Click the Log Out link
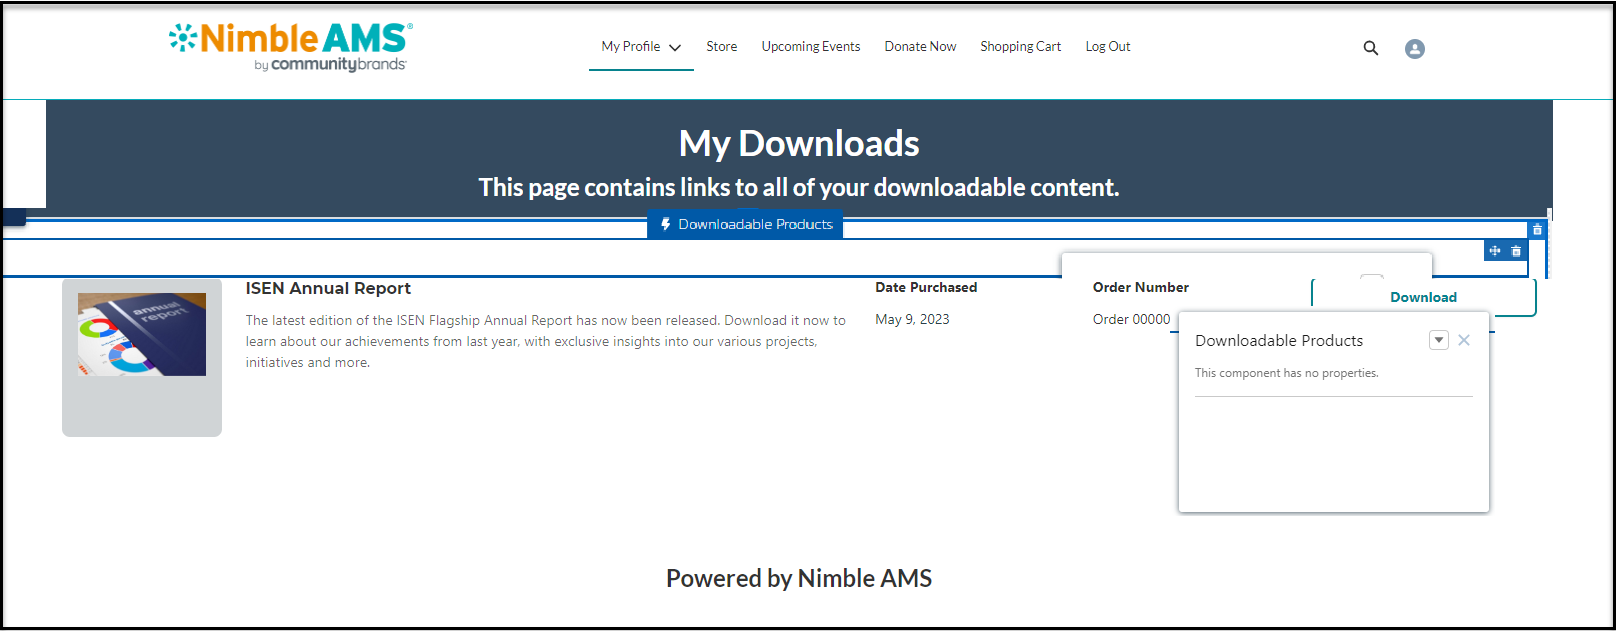1616x631 pixels. 1108,47
